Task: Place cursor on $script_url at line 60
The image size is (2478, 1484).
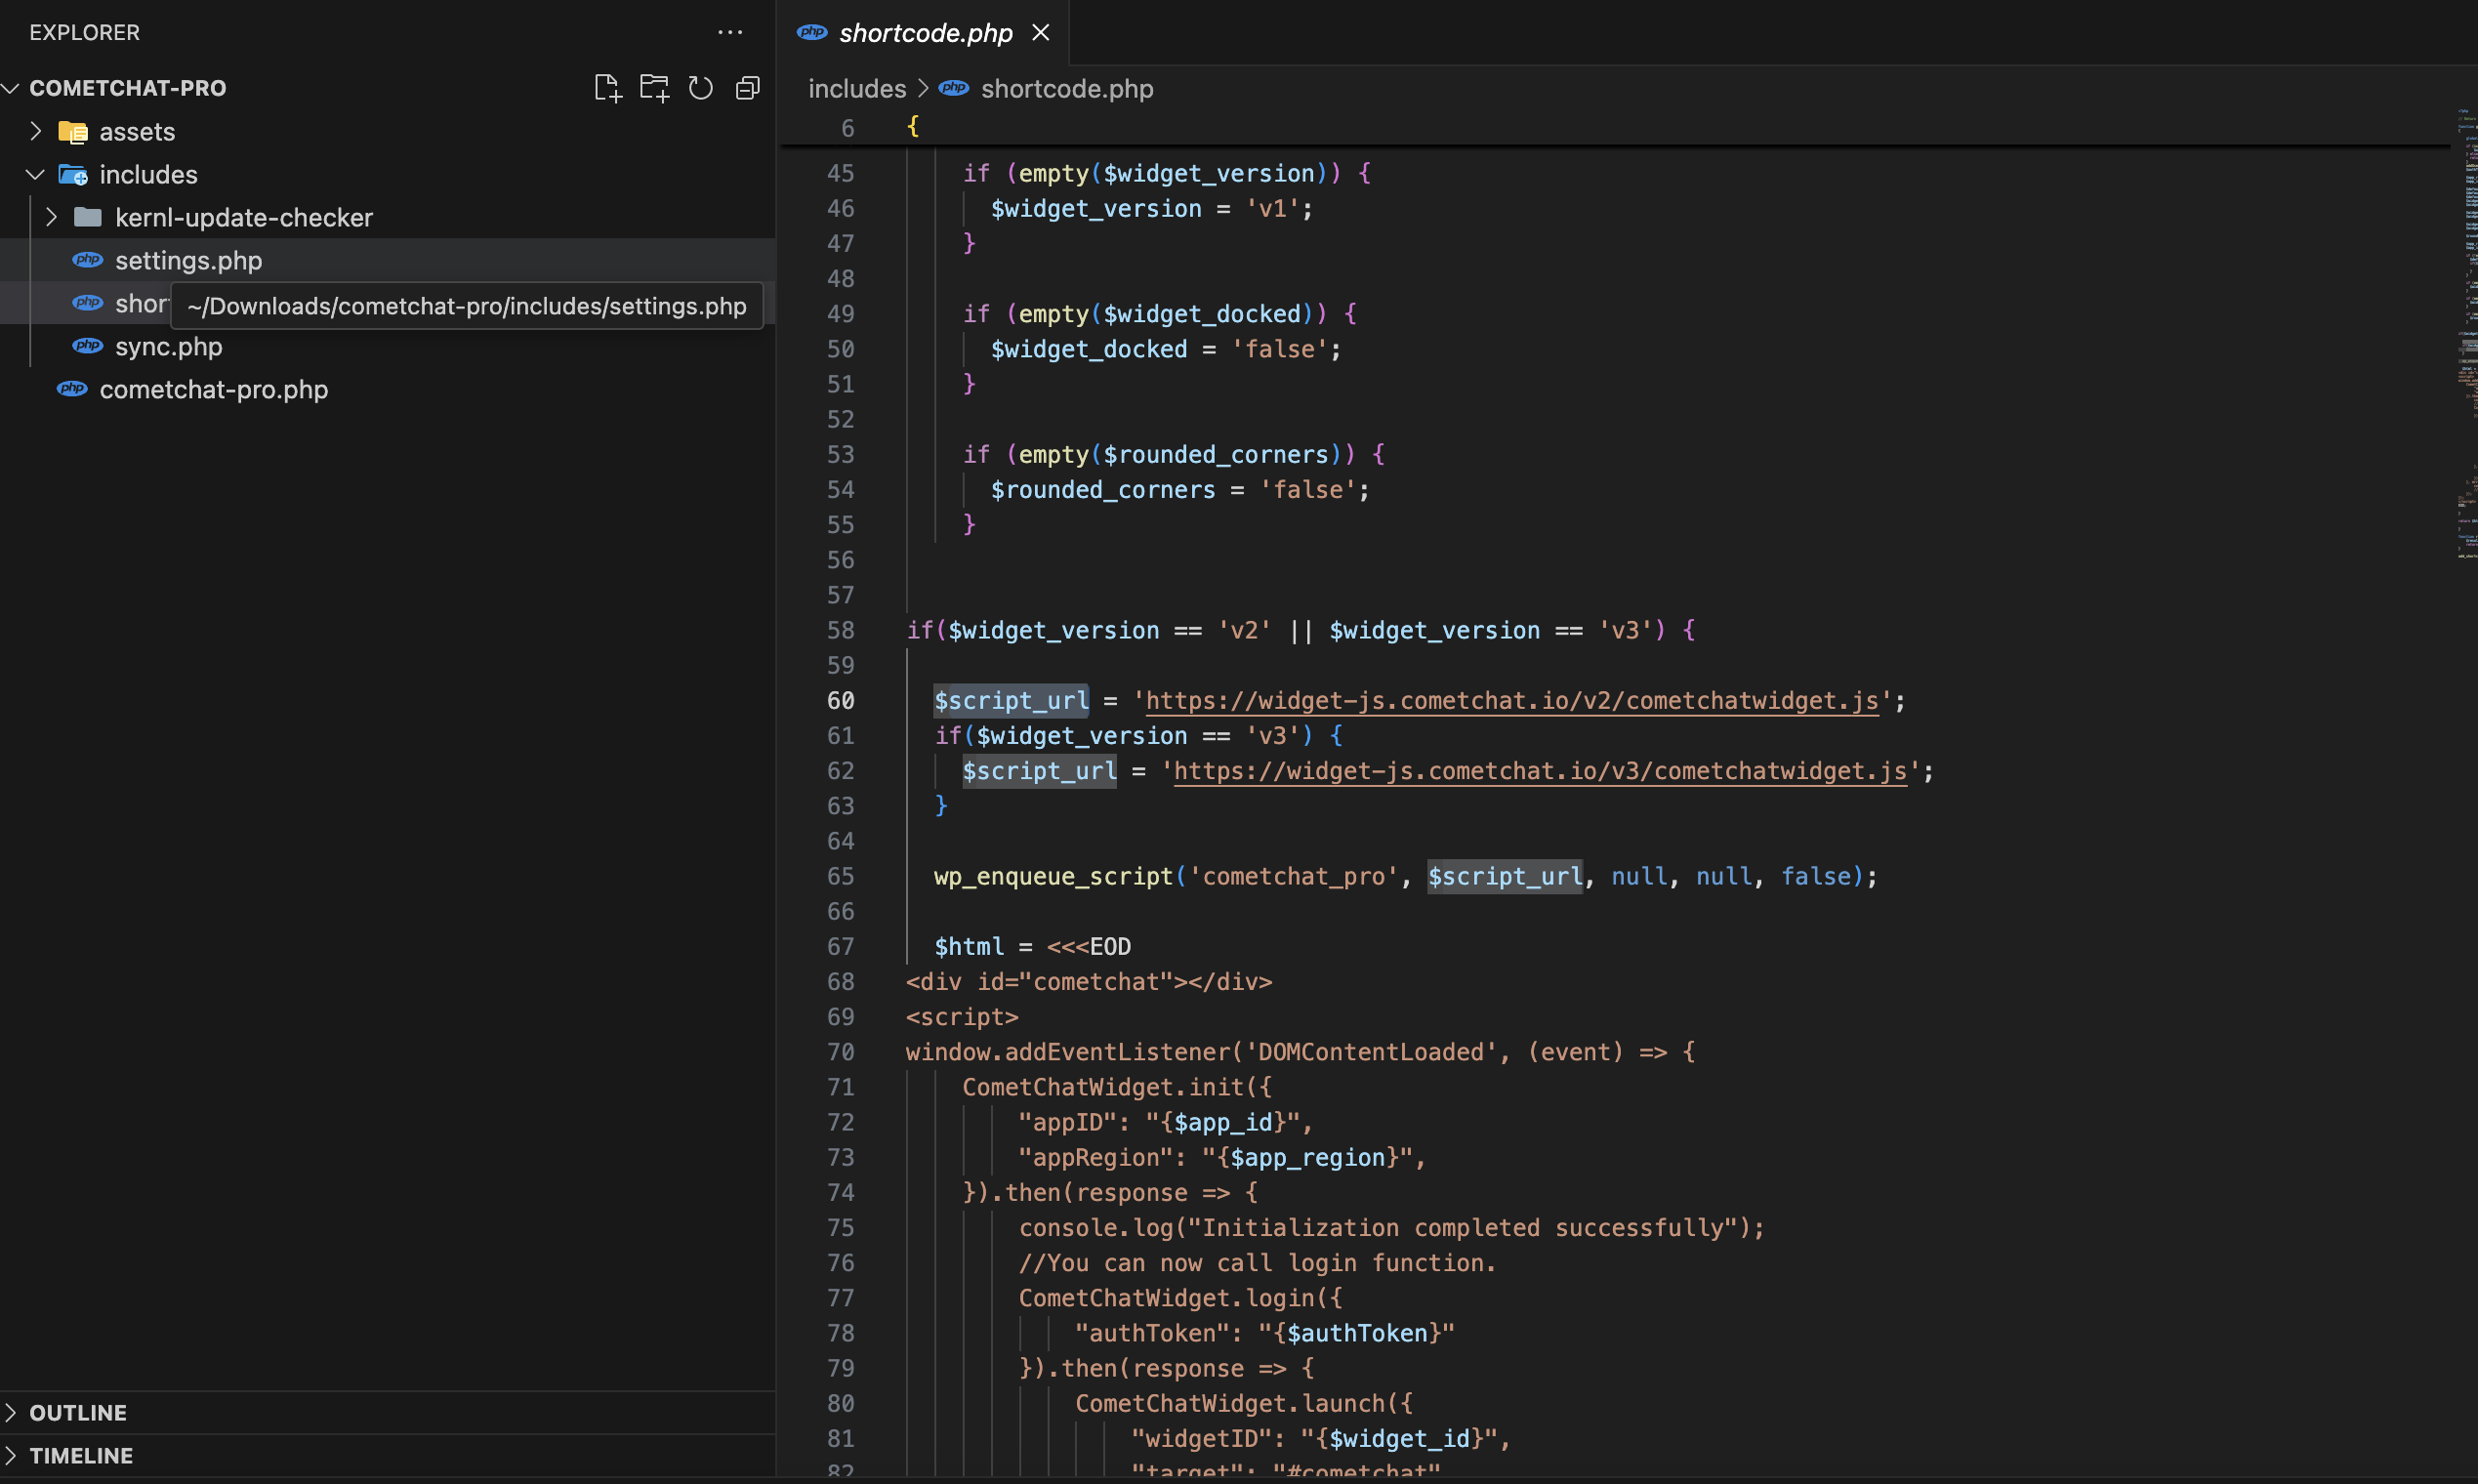Action: [x=1011, y=701]
